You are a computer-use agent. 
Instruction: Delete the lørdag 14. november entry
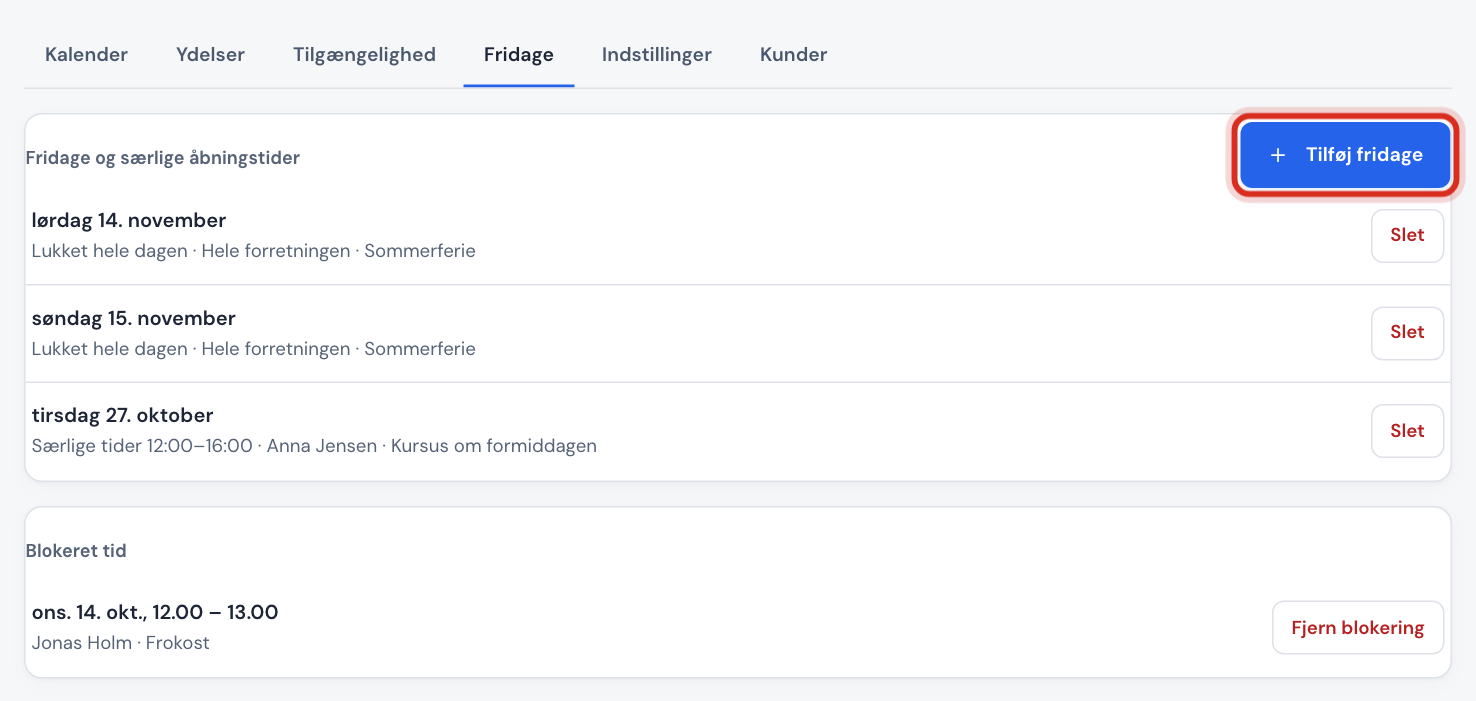[x=1407, y=236]
